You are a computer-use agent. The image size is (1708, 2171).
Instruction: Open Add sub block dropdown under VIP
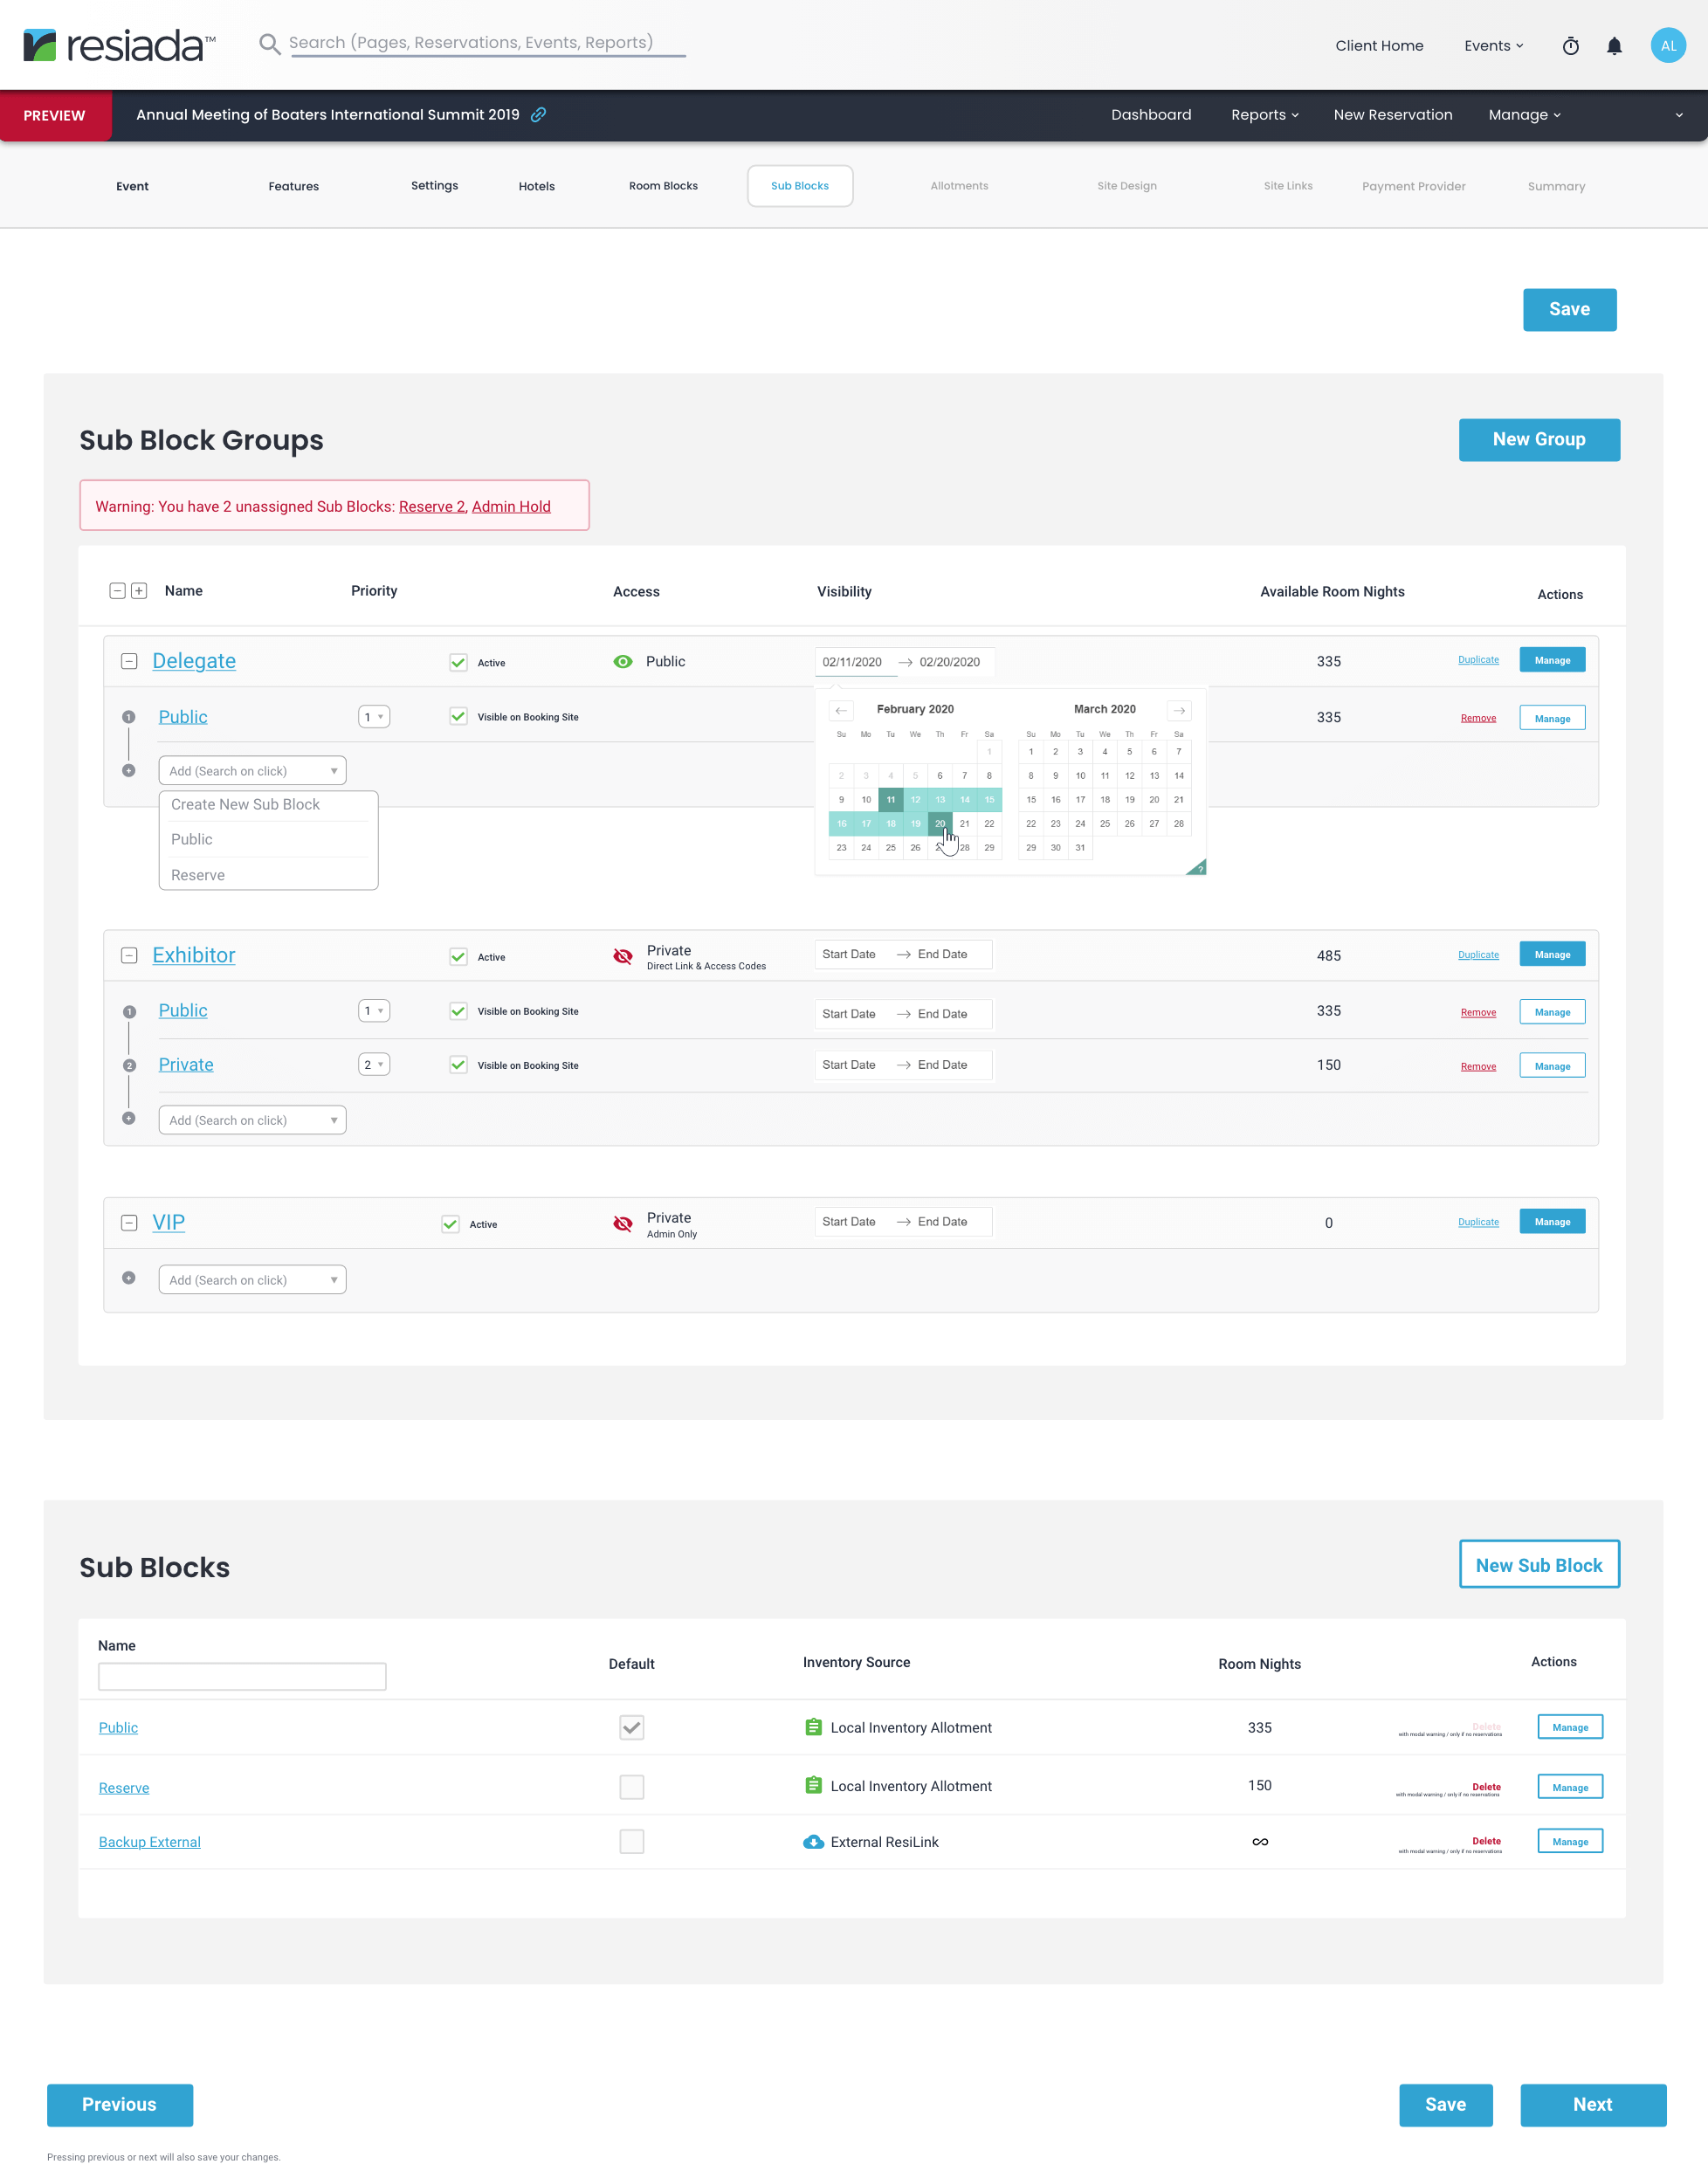click(x=252, y=1280)
